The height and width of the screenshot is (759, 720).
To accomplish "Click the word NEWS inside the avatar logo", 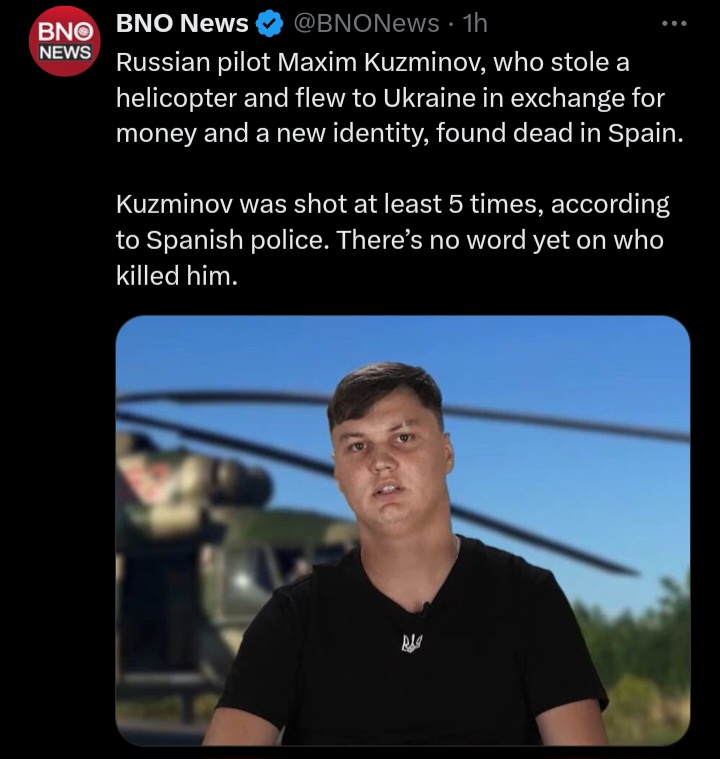I will [x=65, y=52].
